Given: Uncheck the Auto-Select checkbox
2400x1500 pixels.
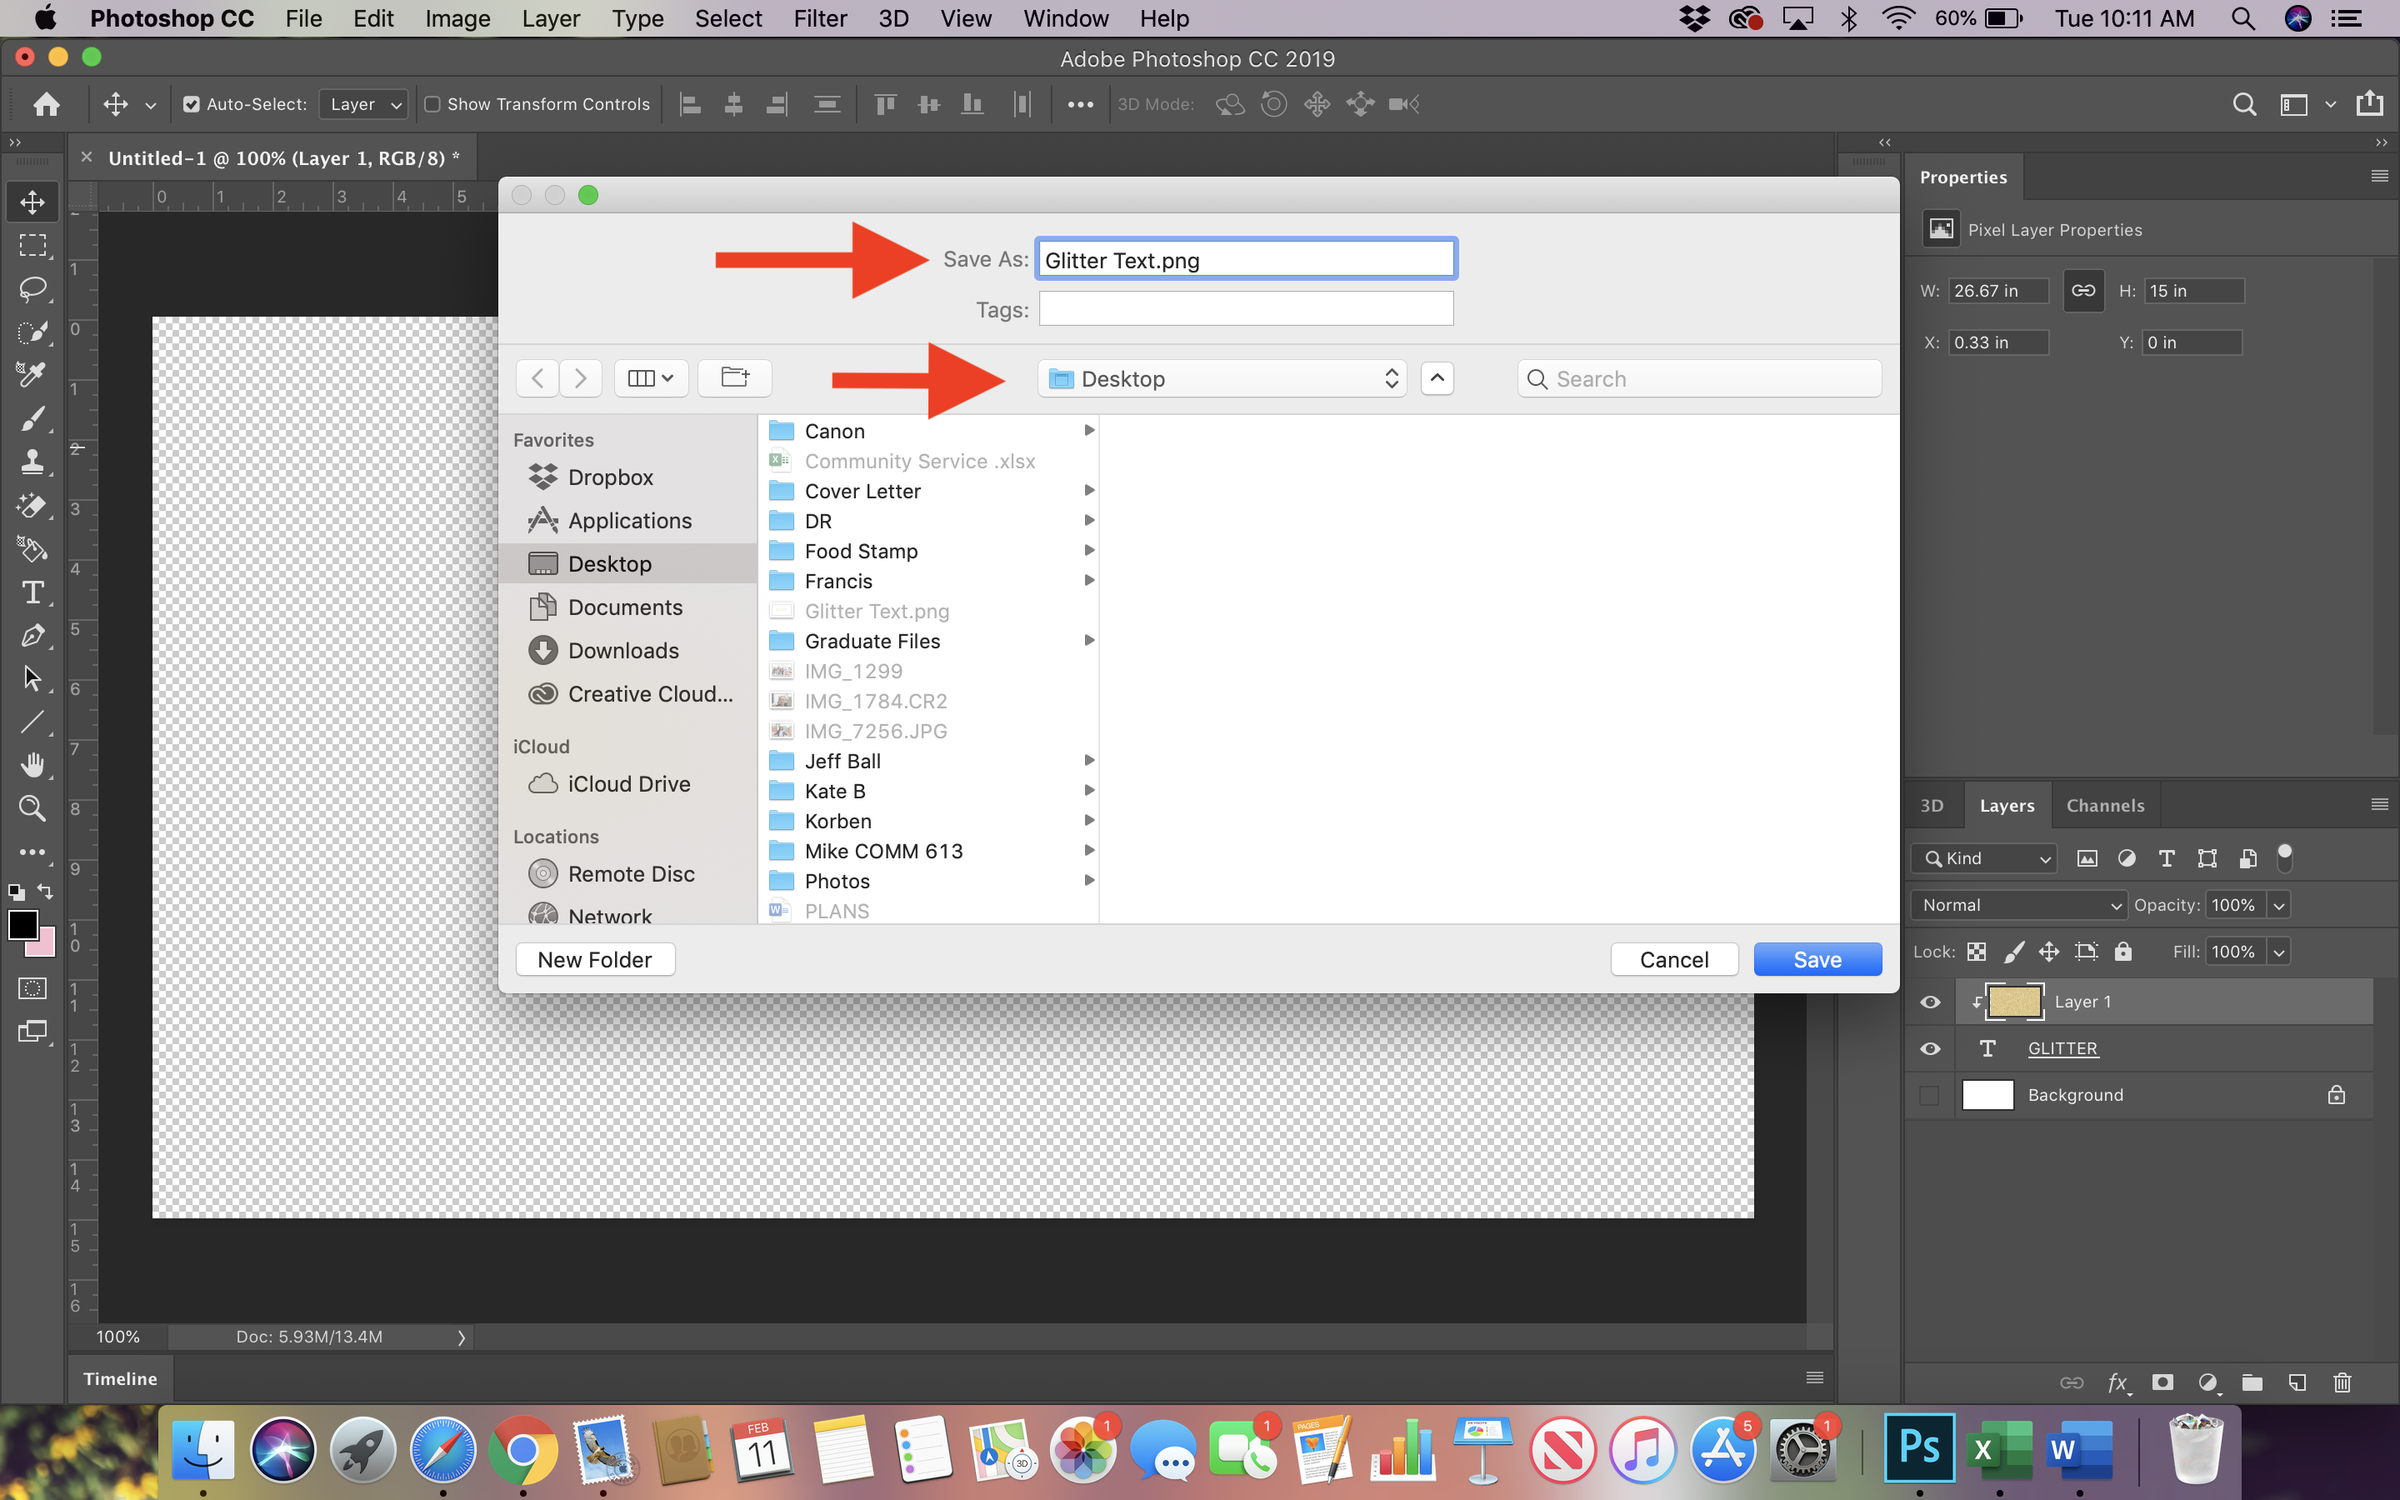Looking at the screenshot, I should coord(191,104).
